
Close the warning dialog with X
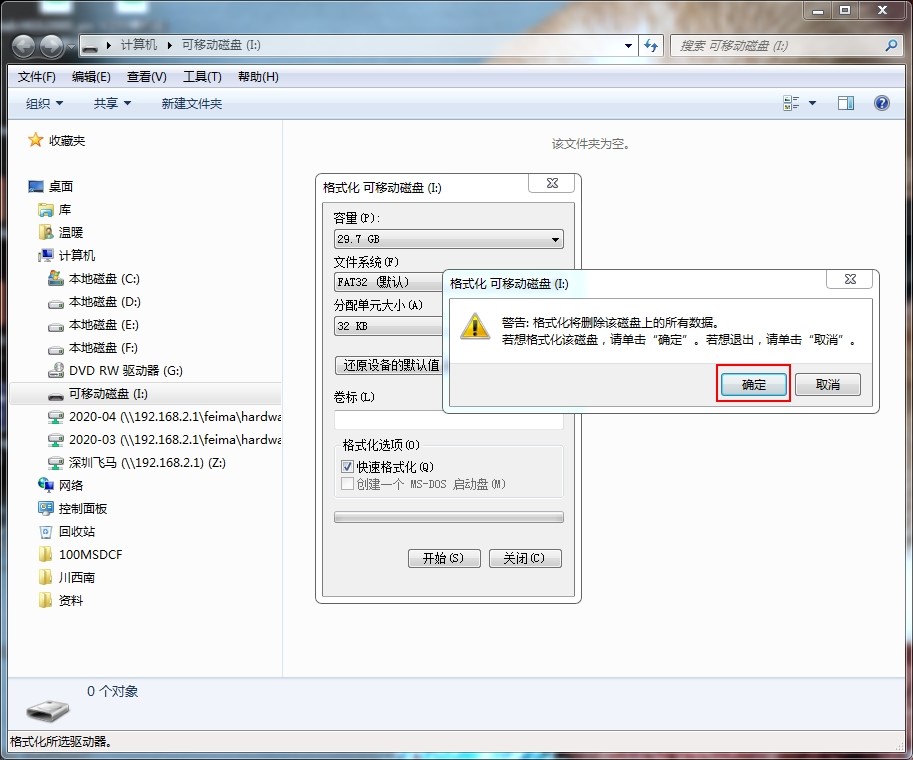coord(850,279)
